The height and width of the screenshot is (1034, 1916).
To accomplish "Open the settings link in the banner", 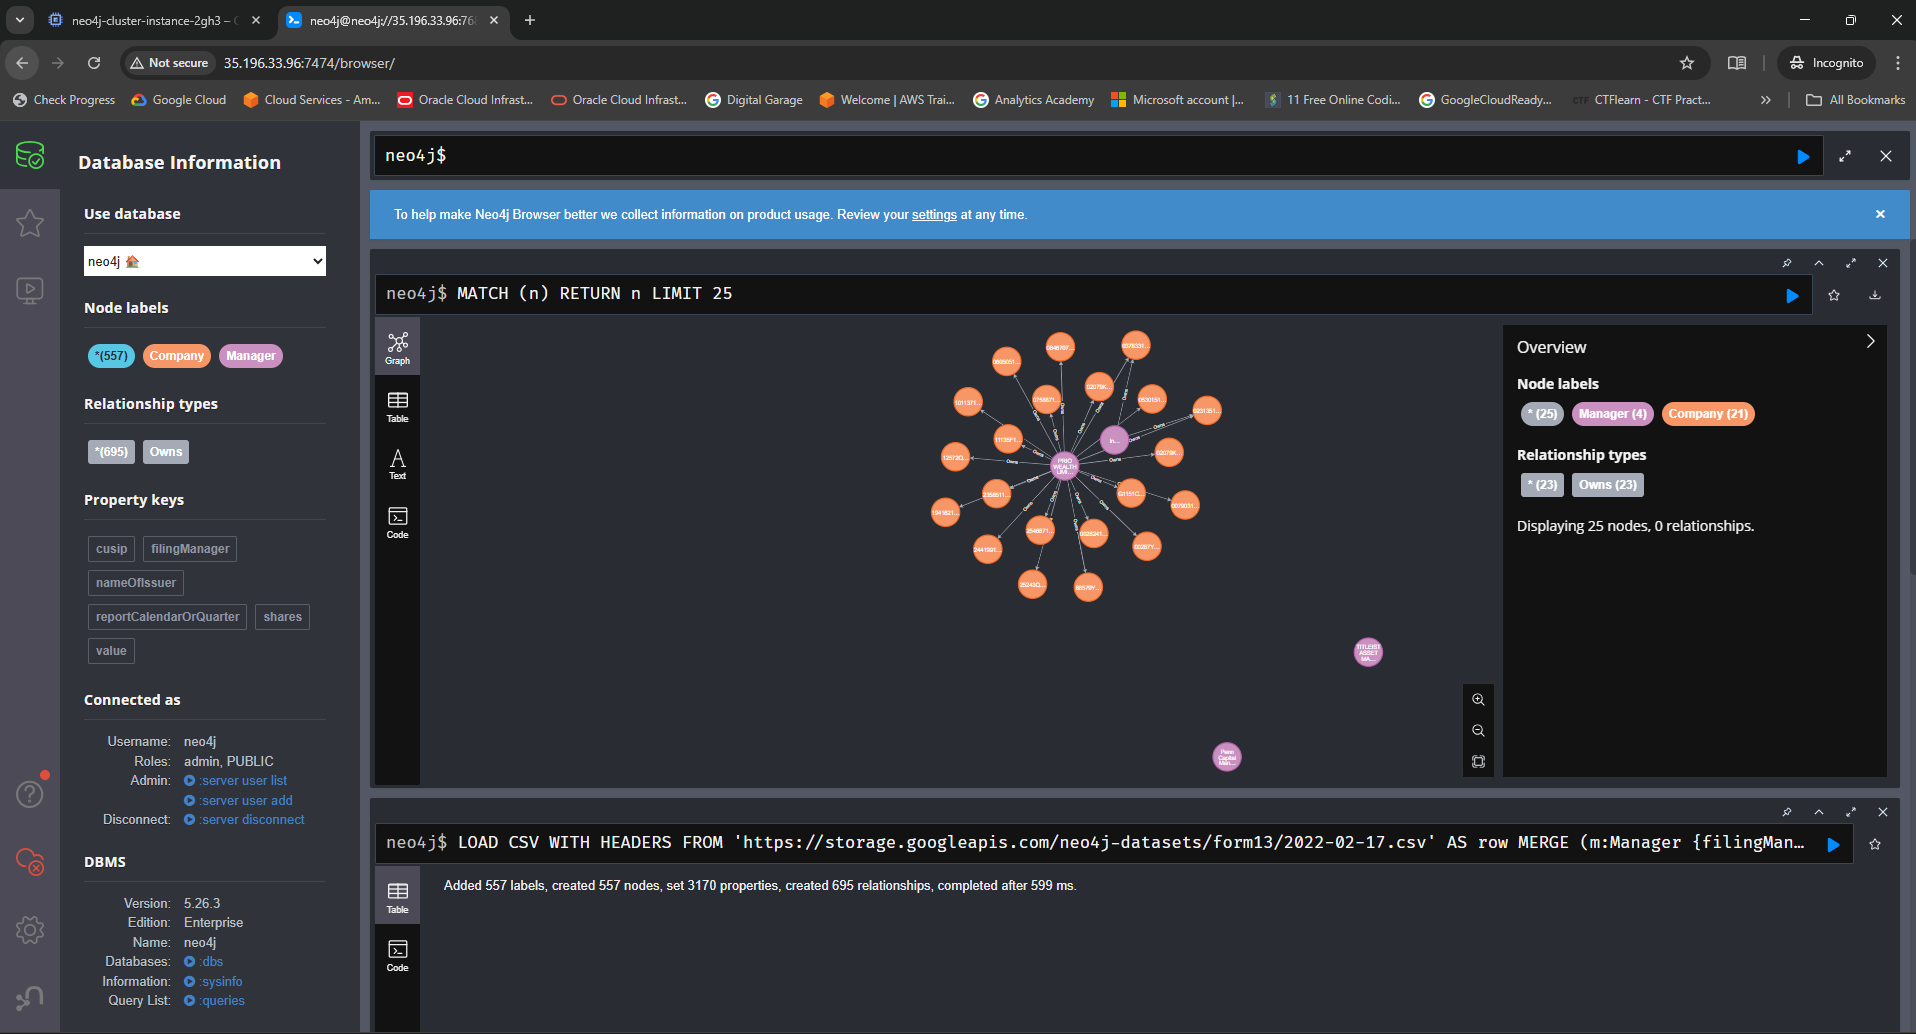I will click(934, 215).
